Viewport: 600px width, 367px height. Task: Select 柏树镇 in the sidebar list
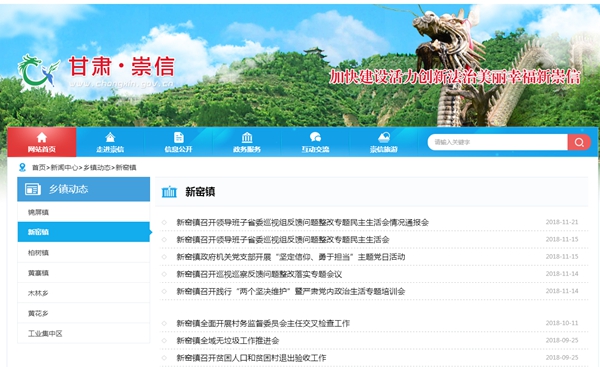click(x=83, y=253)
